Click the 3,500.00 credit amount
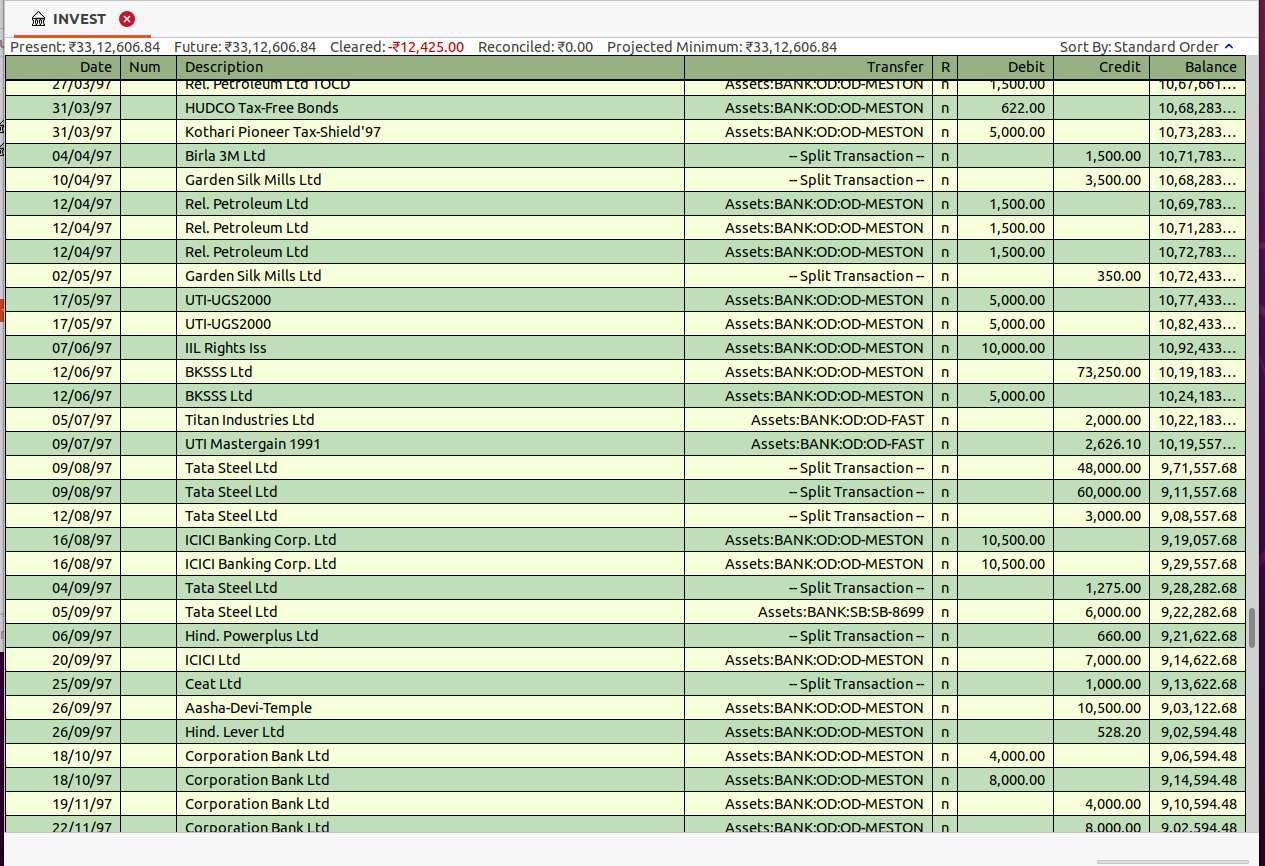The width and height of the screenshot is (1265, 866). click(x=1113, y=180)
